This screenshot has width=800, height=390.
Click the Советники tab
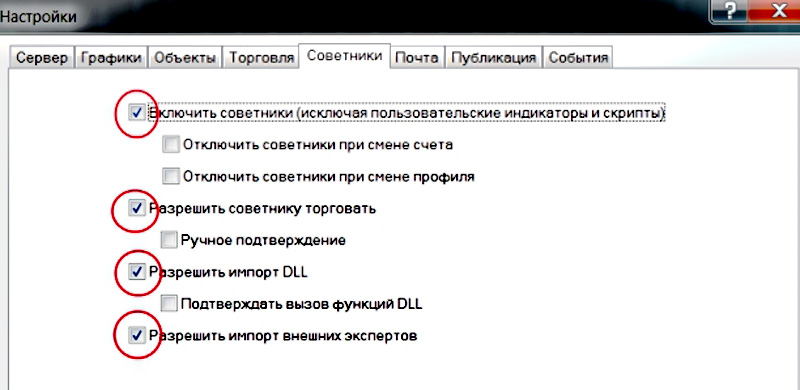point(344,56)
